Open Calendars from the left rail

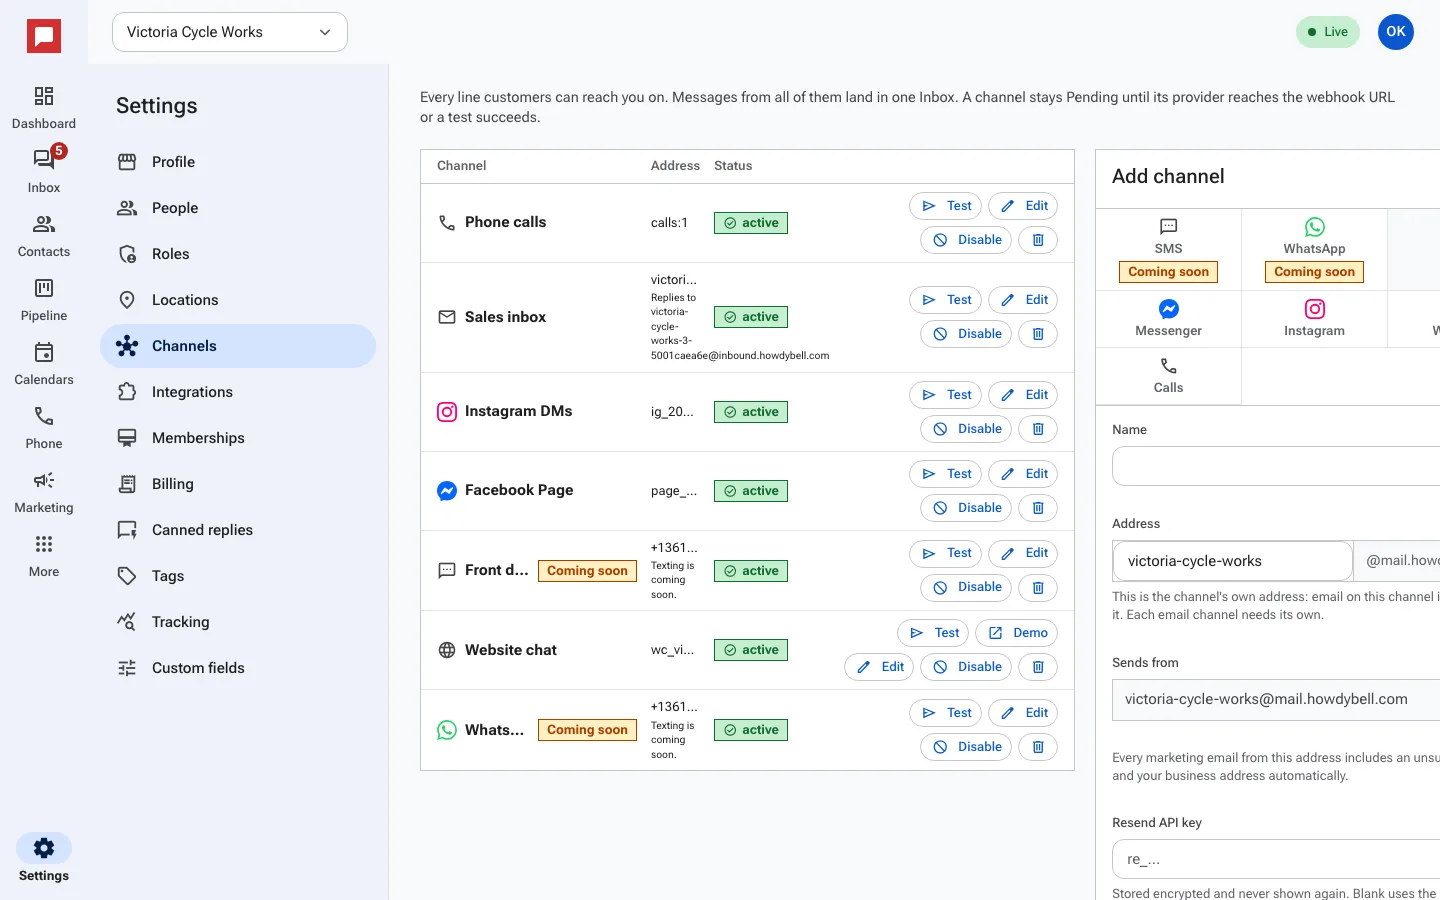tap(44, 364)
